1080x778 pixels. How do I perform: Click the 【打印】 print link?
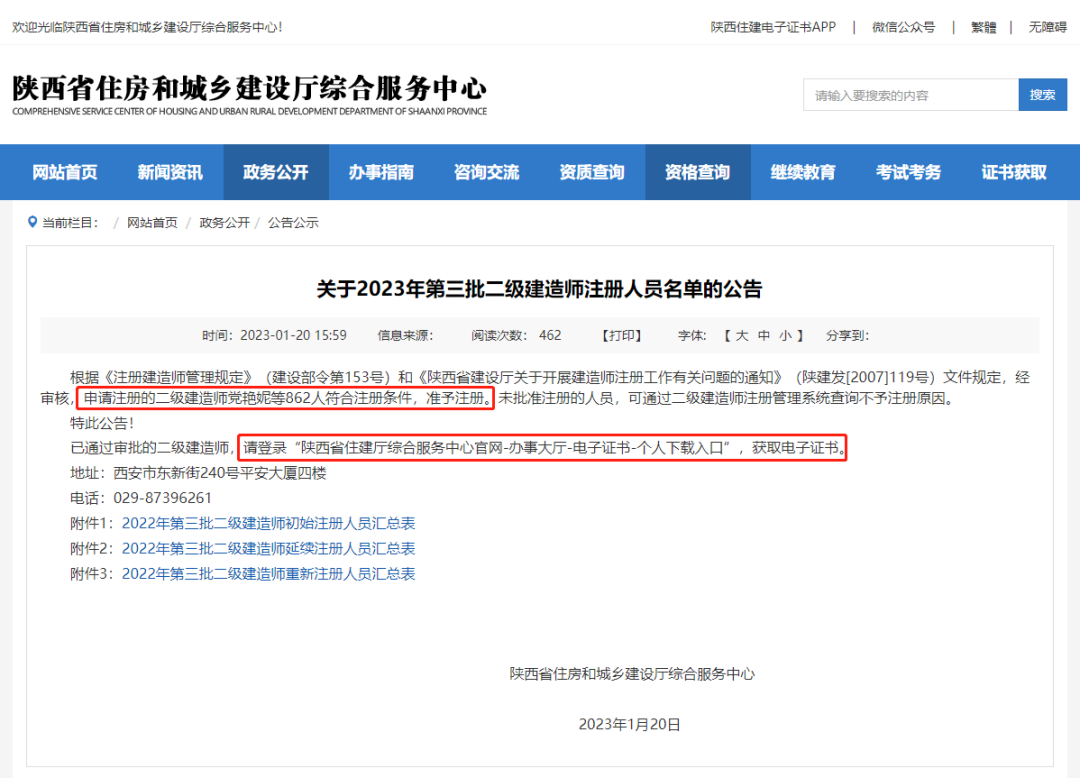[x=621, y=335]
